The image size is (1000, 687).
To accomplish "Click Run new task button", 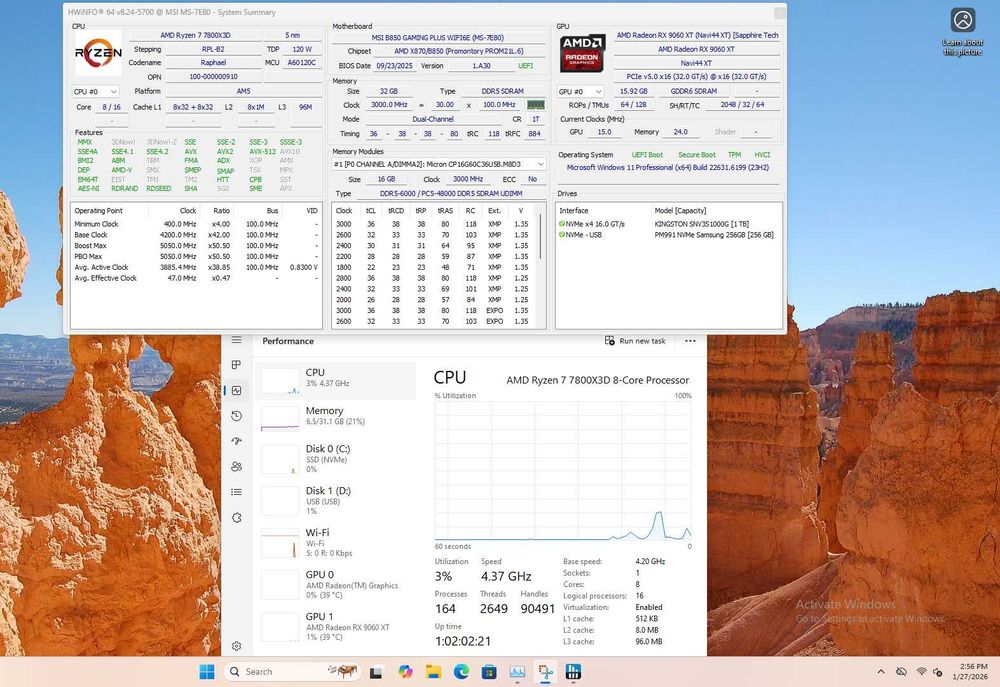I will coord(635,341).
